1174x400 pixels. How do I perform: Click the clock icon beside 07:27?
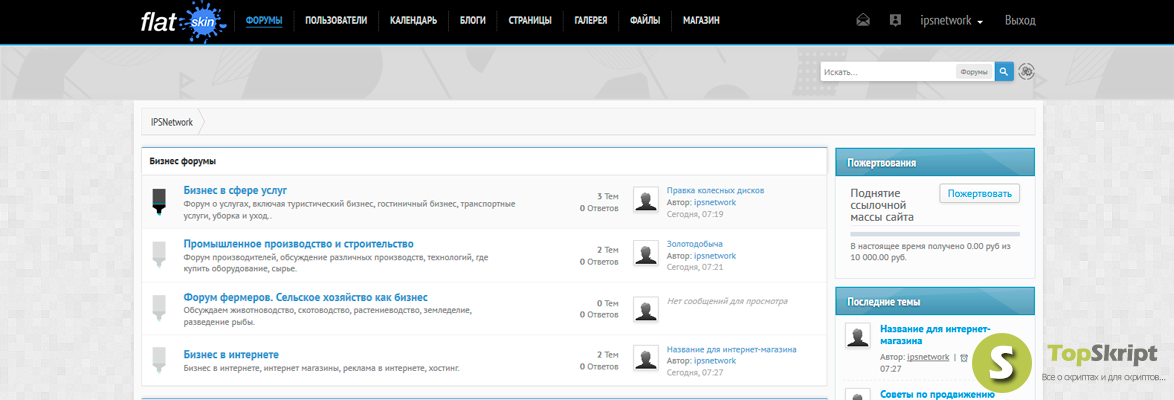pos(964,358)
